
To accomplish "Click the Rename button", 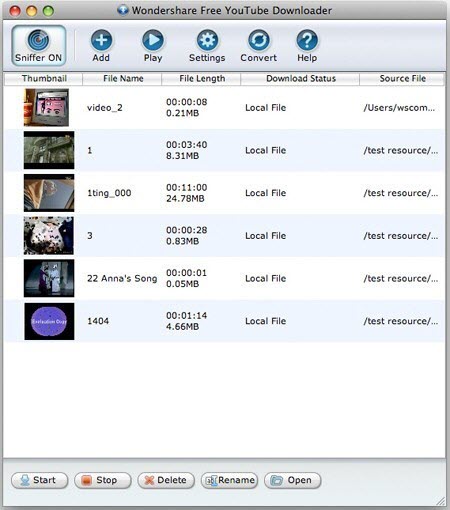I will [229, 480].
